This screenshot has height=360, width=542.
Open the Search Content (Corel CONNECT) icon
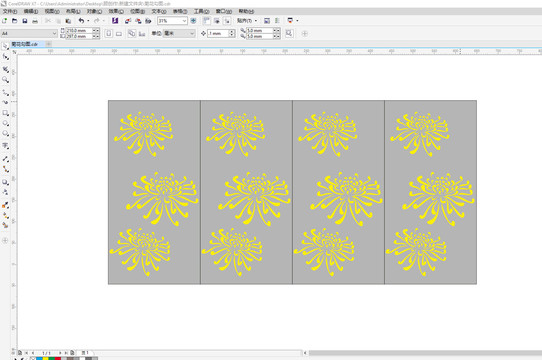(x=115, y=21)
